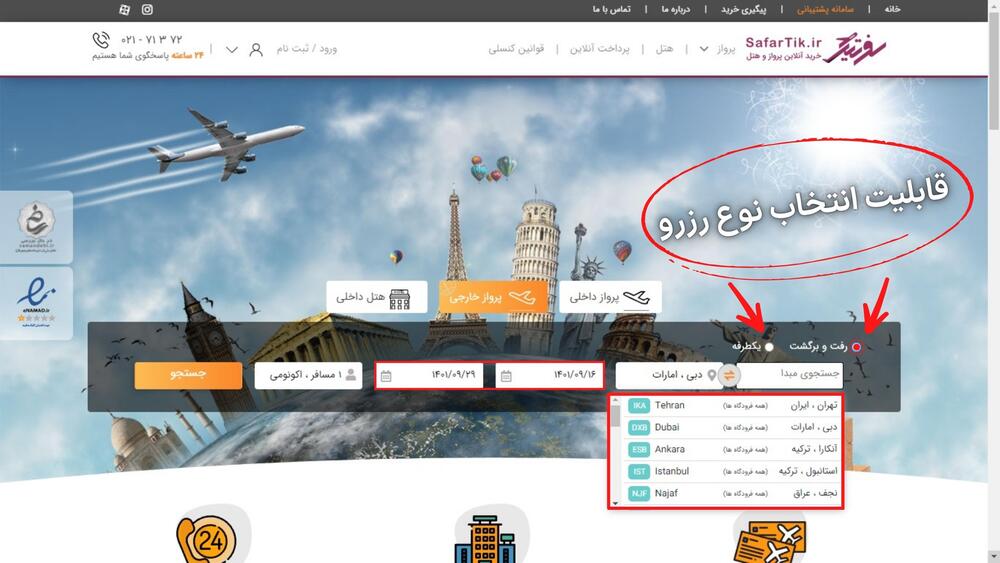
Task: Switch to پرواز داخلی domestic flight tab
Action: (610, 297)
